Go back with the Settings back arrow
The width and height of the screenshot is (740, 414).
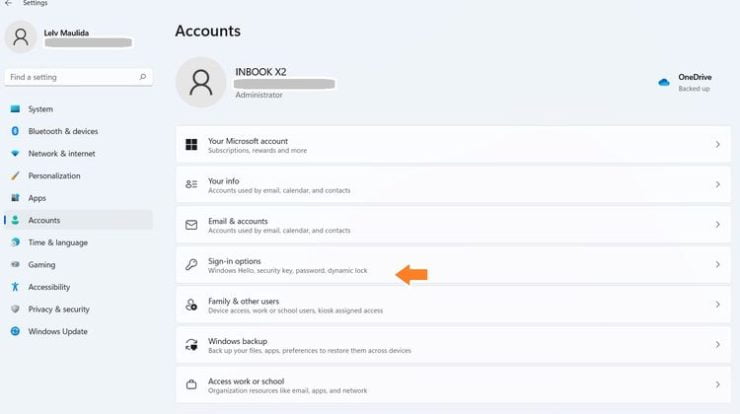(8, 4)
